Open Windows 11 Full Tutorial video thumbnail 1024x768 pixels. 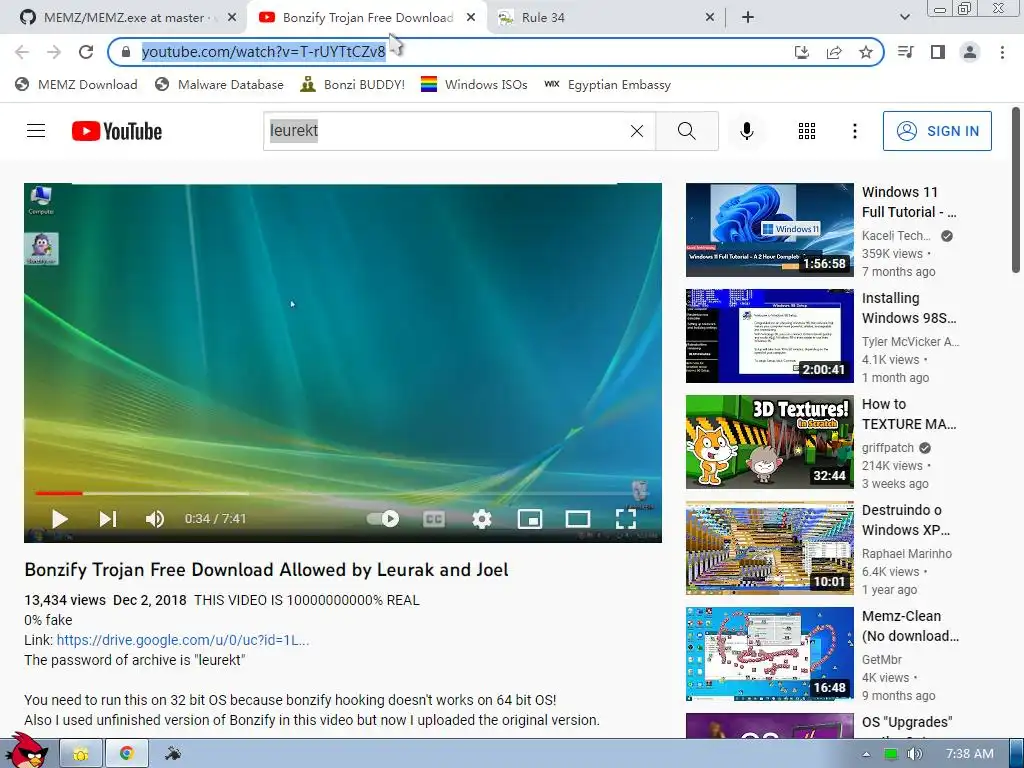pos(769,230)
